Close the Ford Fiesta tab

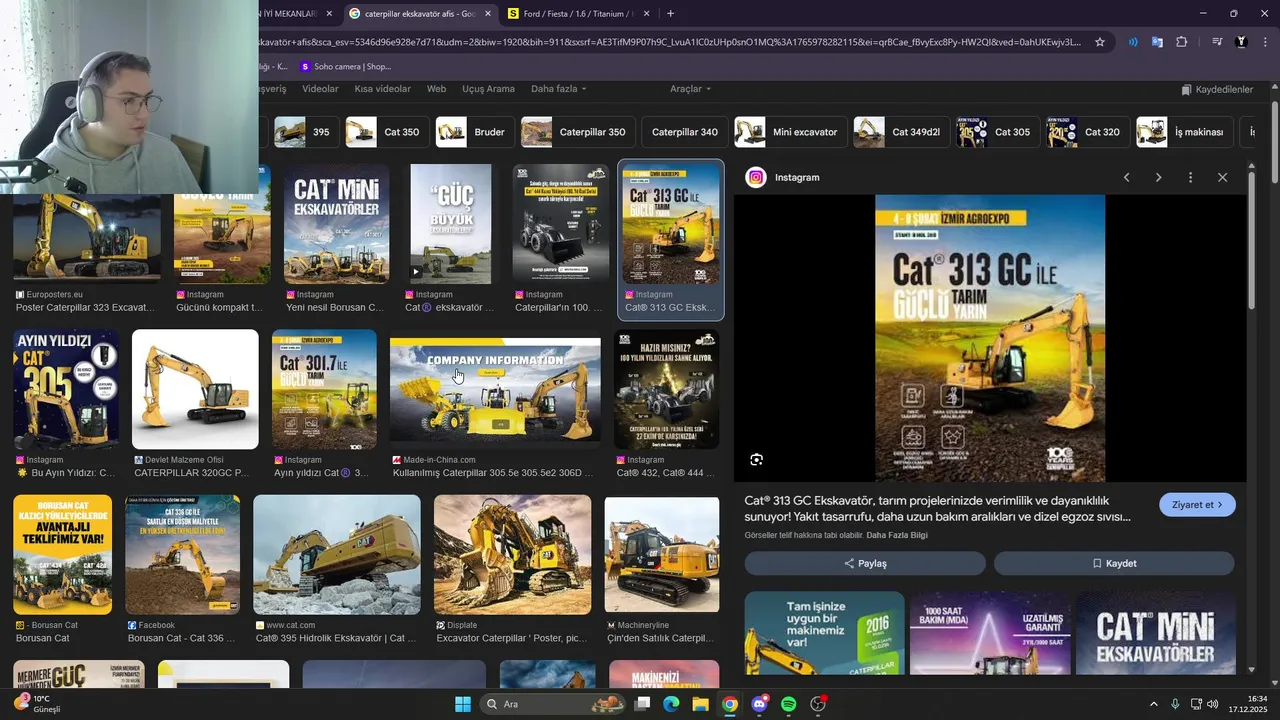646,14
